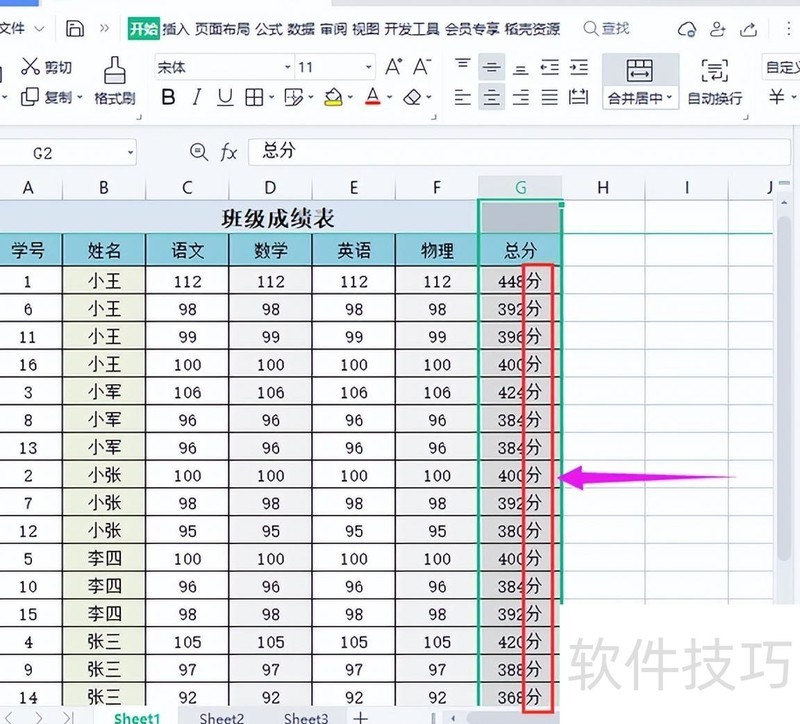
Task: Open the 开发工具 tab
Action: click(x=412, y=29)
